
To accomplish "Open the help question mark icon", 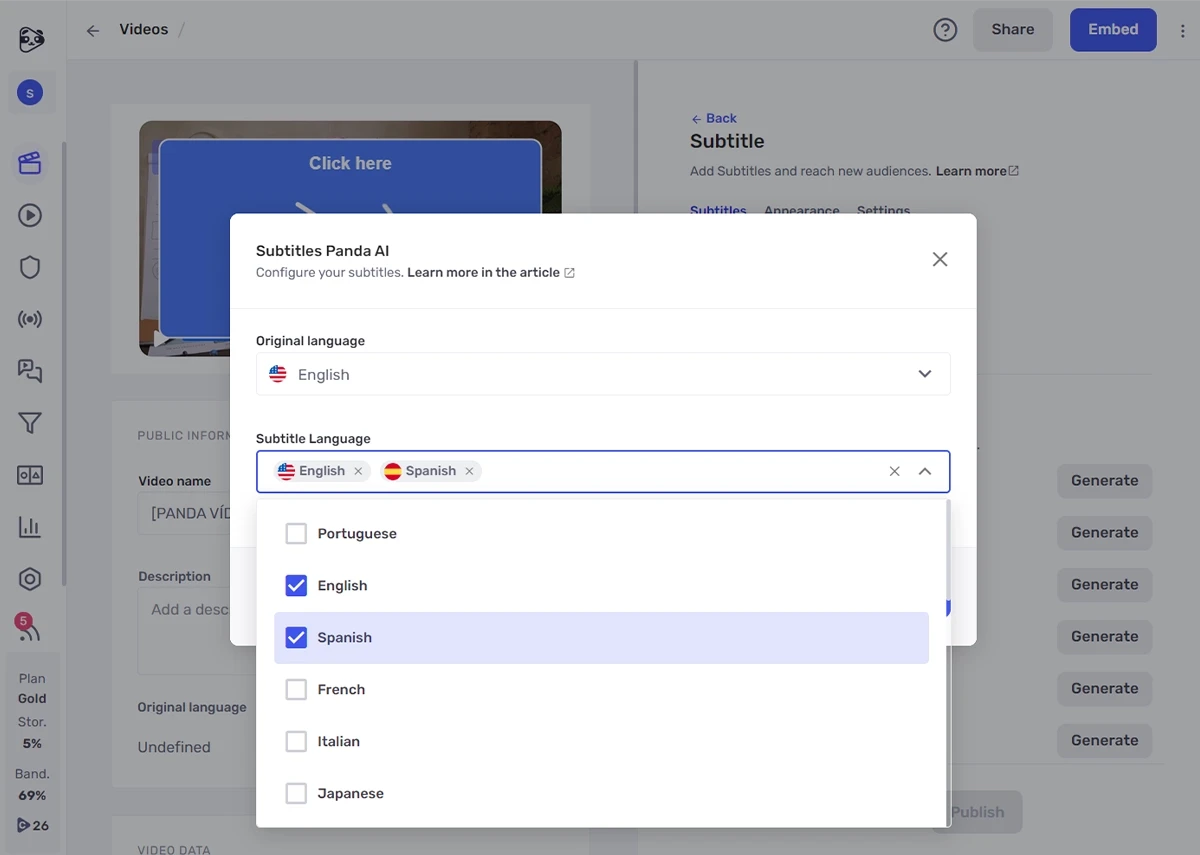I will pyautogui.click(x=945, y=30).
